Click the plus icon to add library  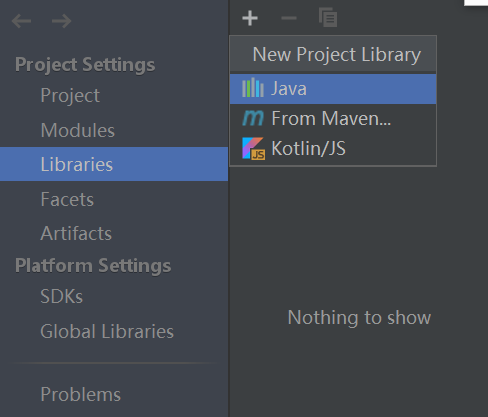[x=250, y=18]
